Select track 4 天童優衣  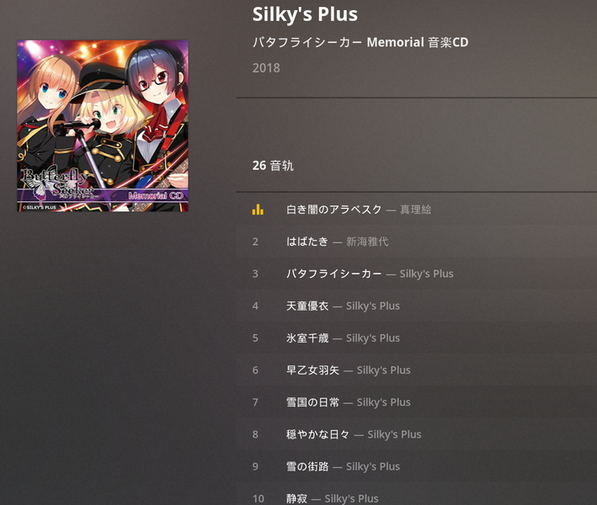pos(417,306)
